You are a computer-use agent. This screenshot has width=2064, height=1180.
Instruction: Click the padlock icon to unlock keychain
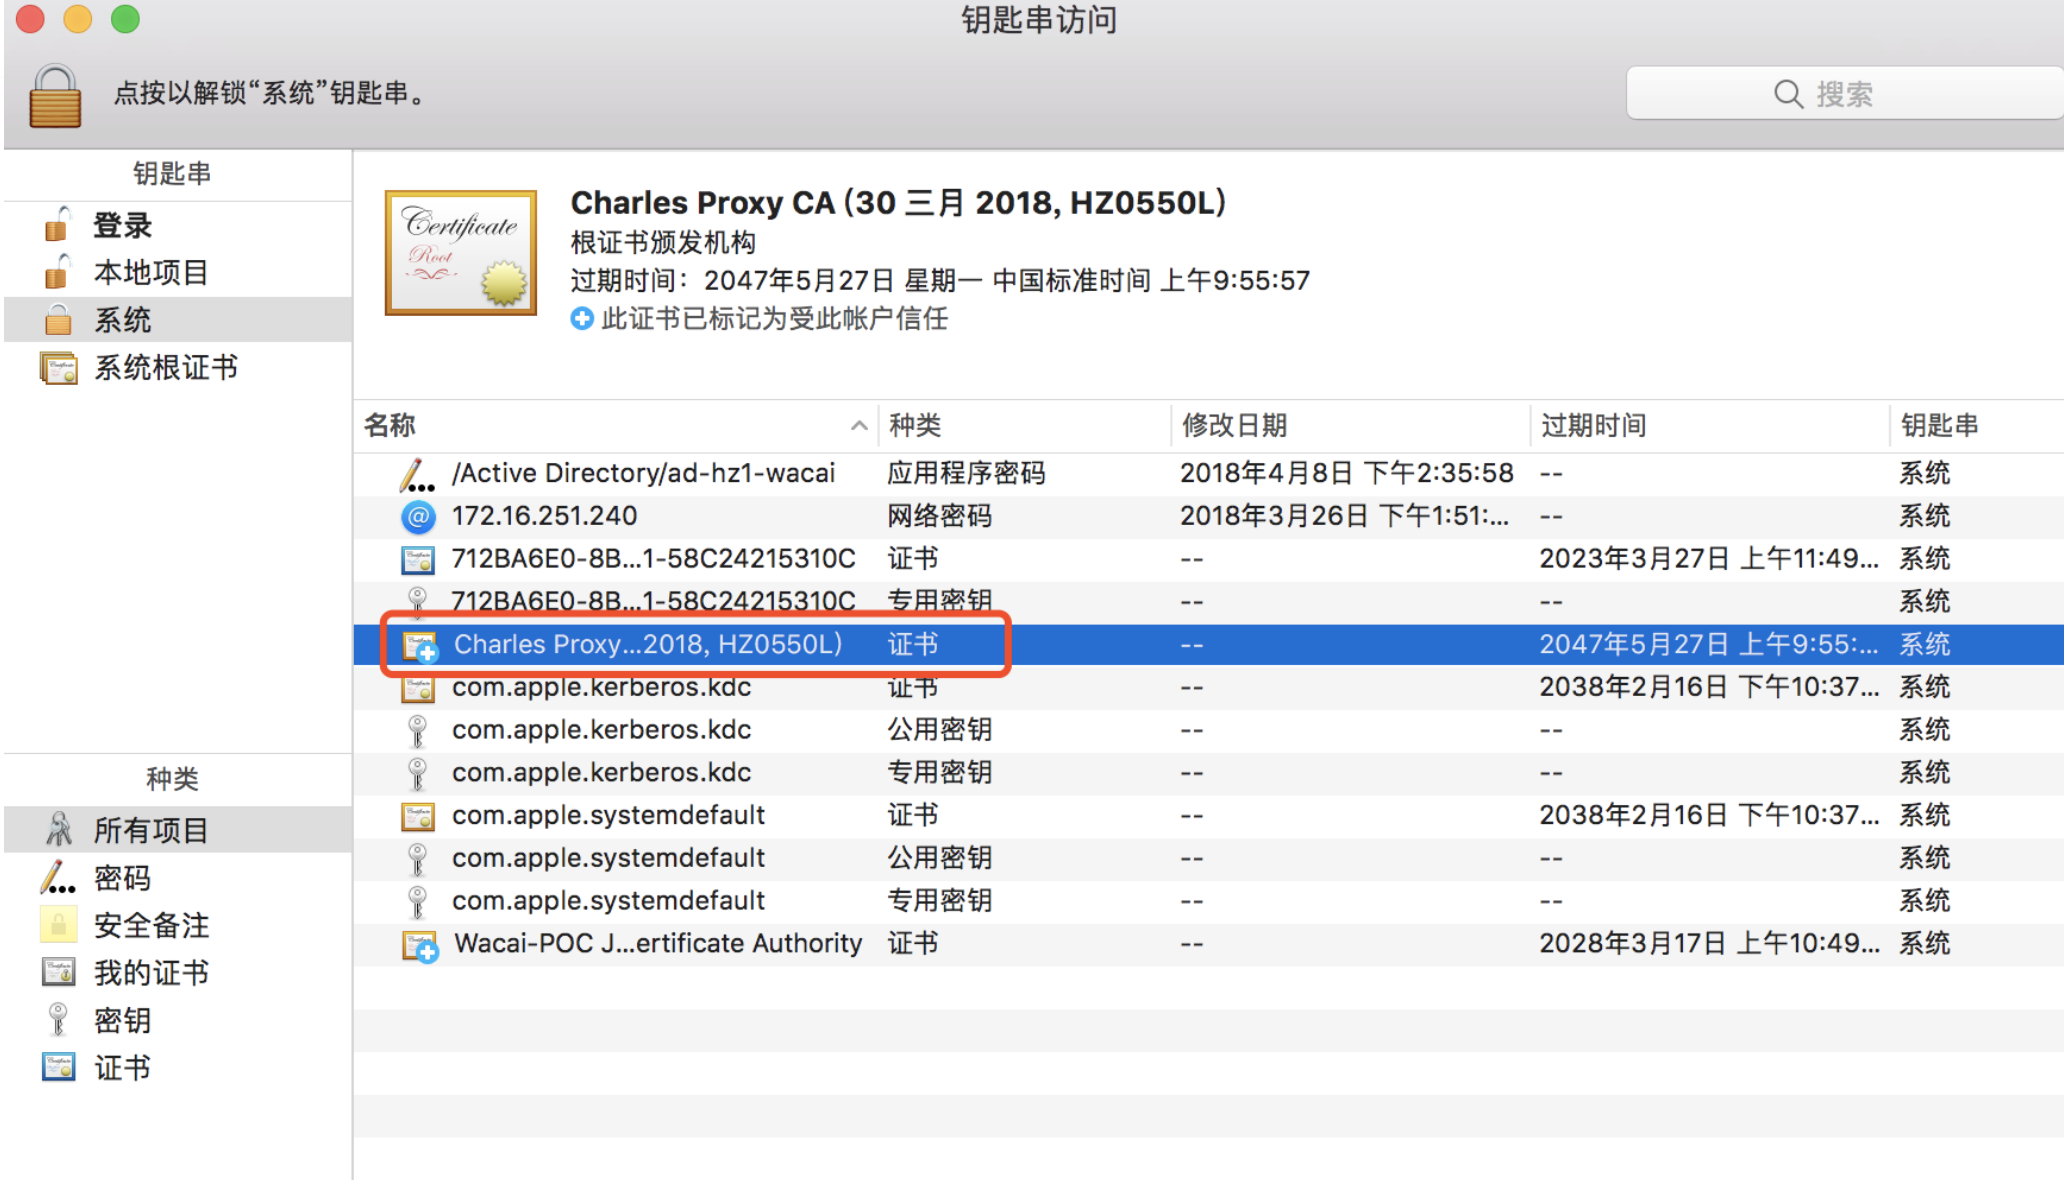point(55,97)
